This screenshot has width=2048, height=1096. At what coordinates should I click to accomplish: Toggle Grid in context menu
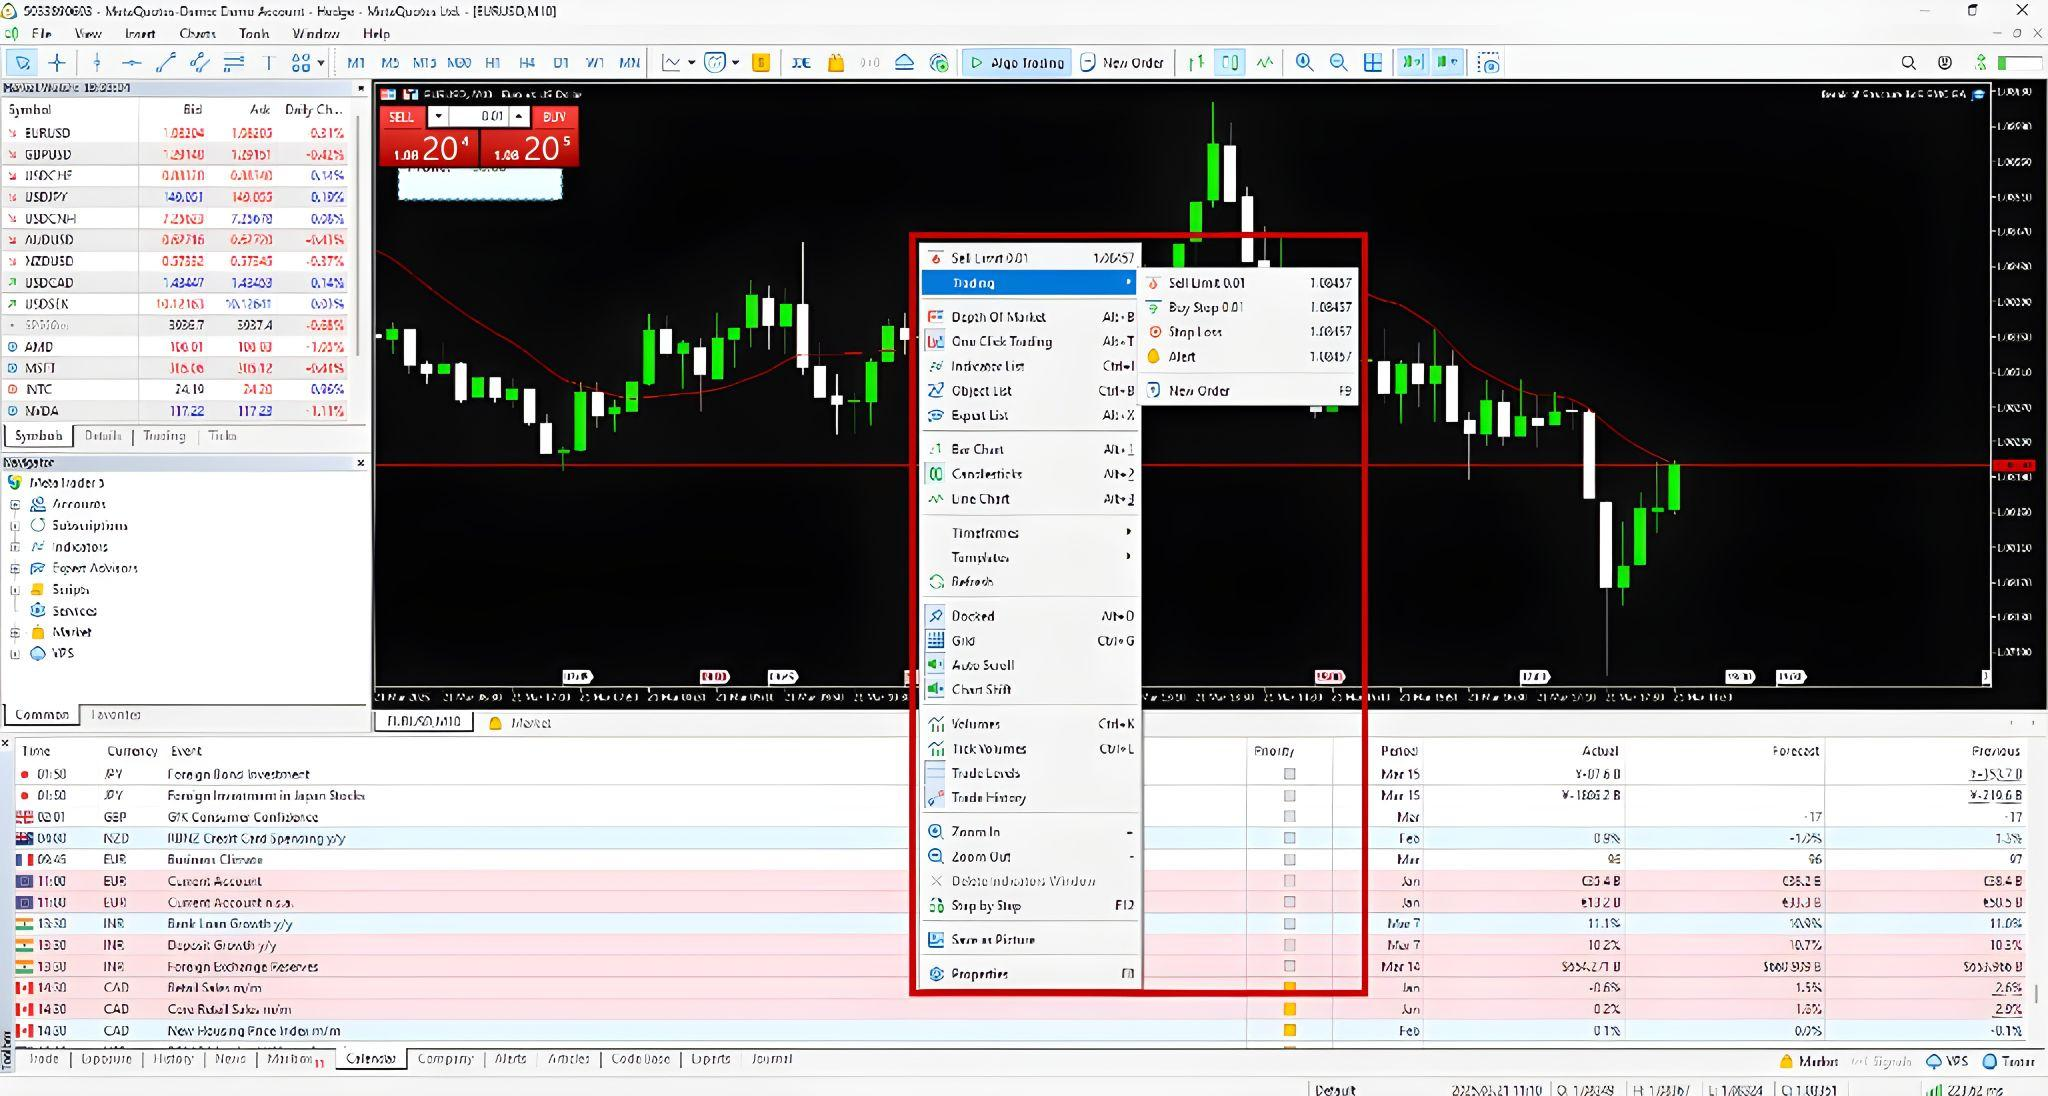1031,641
